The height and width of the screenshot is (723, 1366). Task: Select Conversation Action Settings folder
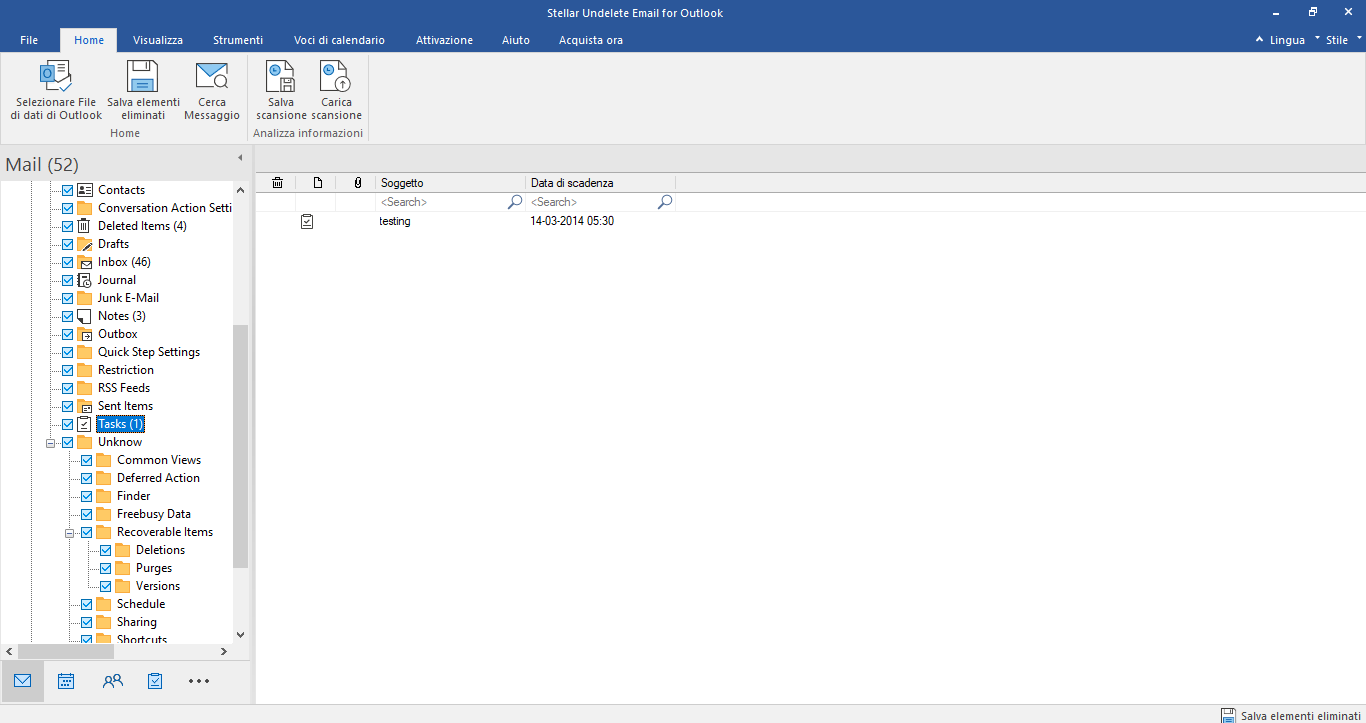[165, 208]
